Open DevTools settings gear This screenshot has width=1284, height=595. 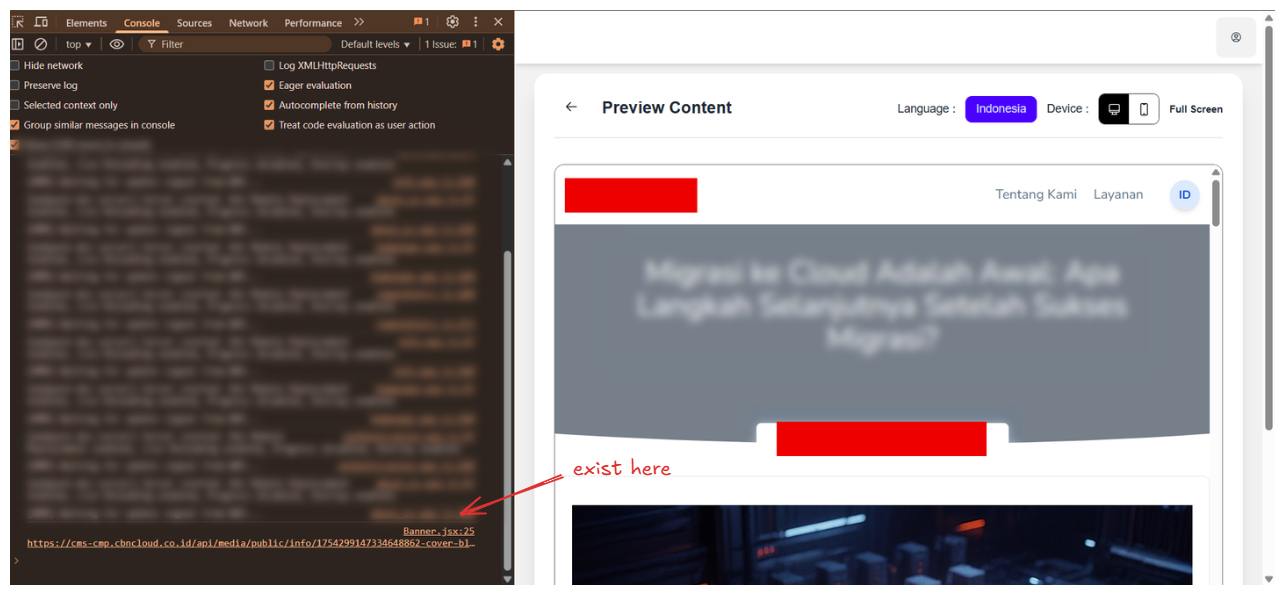tap(452, 22)
